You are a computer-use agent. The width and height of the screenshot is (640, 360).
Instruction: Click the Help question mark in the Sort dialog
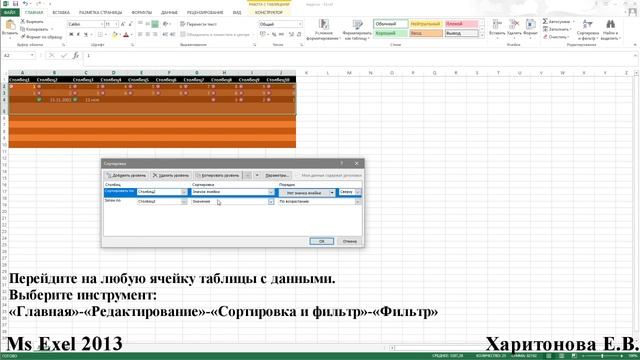(x=342, y=163)
